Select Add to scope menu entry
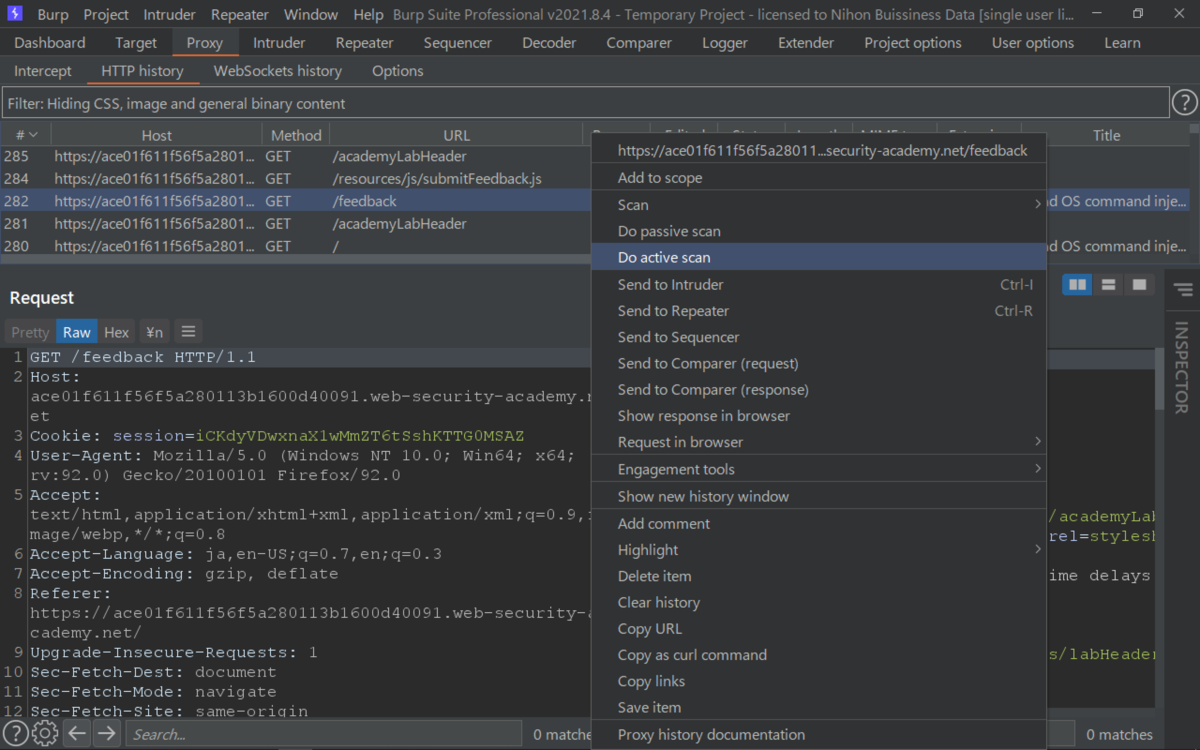The width and height of the screenshot is (1200, 750). coord(818,178)
